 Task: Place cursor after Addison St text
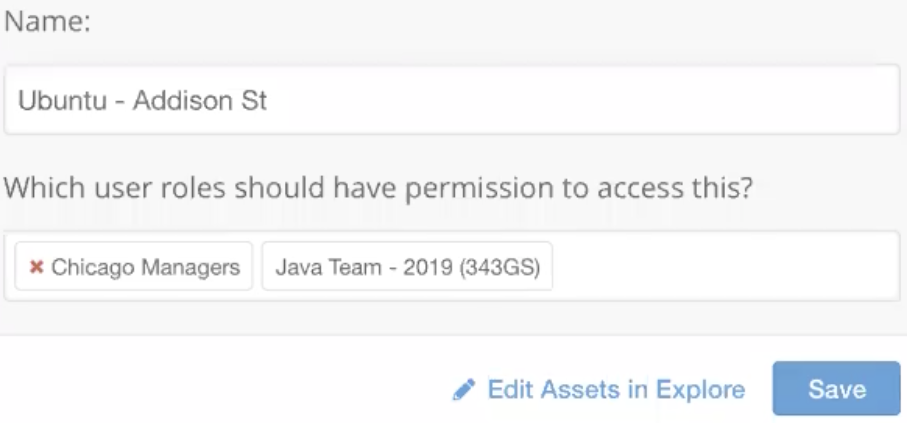pos(268,101)
